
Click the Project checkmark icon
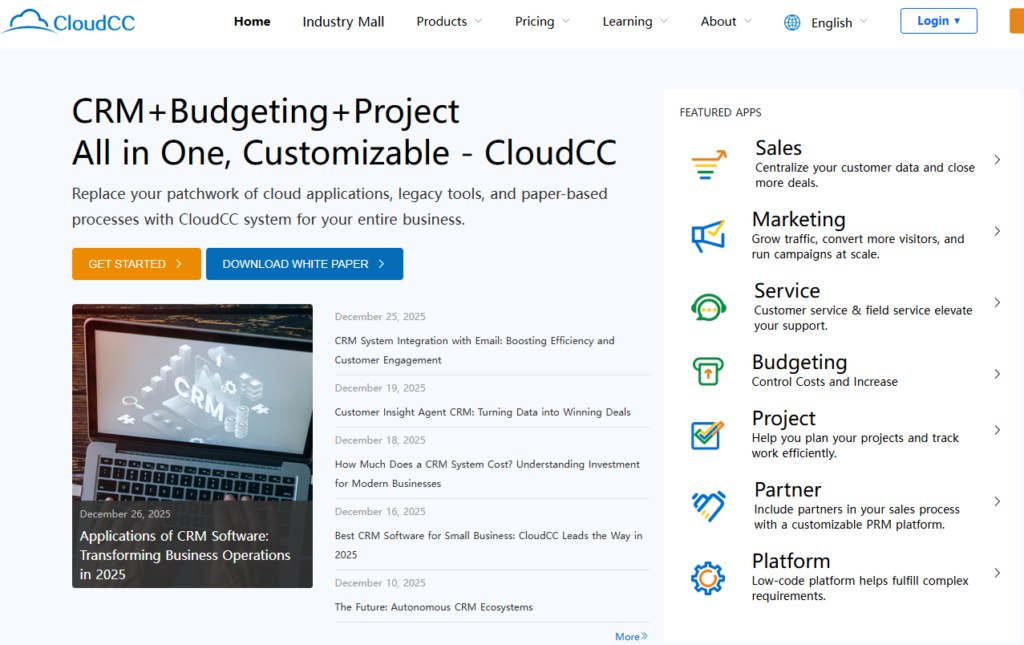708,435
